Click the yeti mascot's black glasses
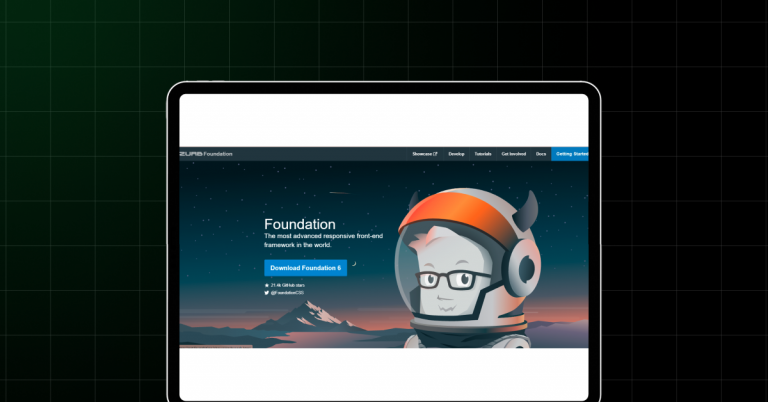768x402 pixels. [x=446, y=280]
